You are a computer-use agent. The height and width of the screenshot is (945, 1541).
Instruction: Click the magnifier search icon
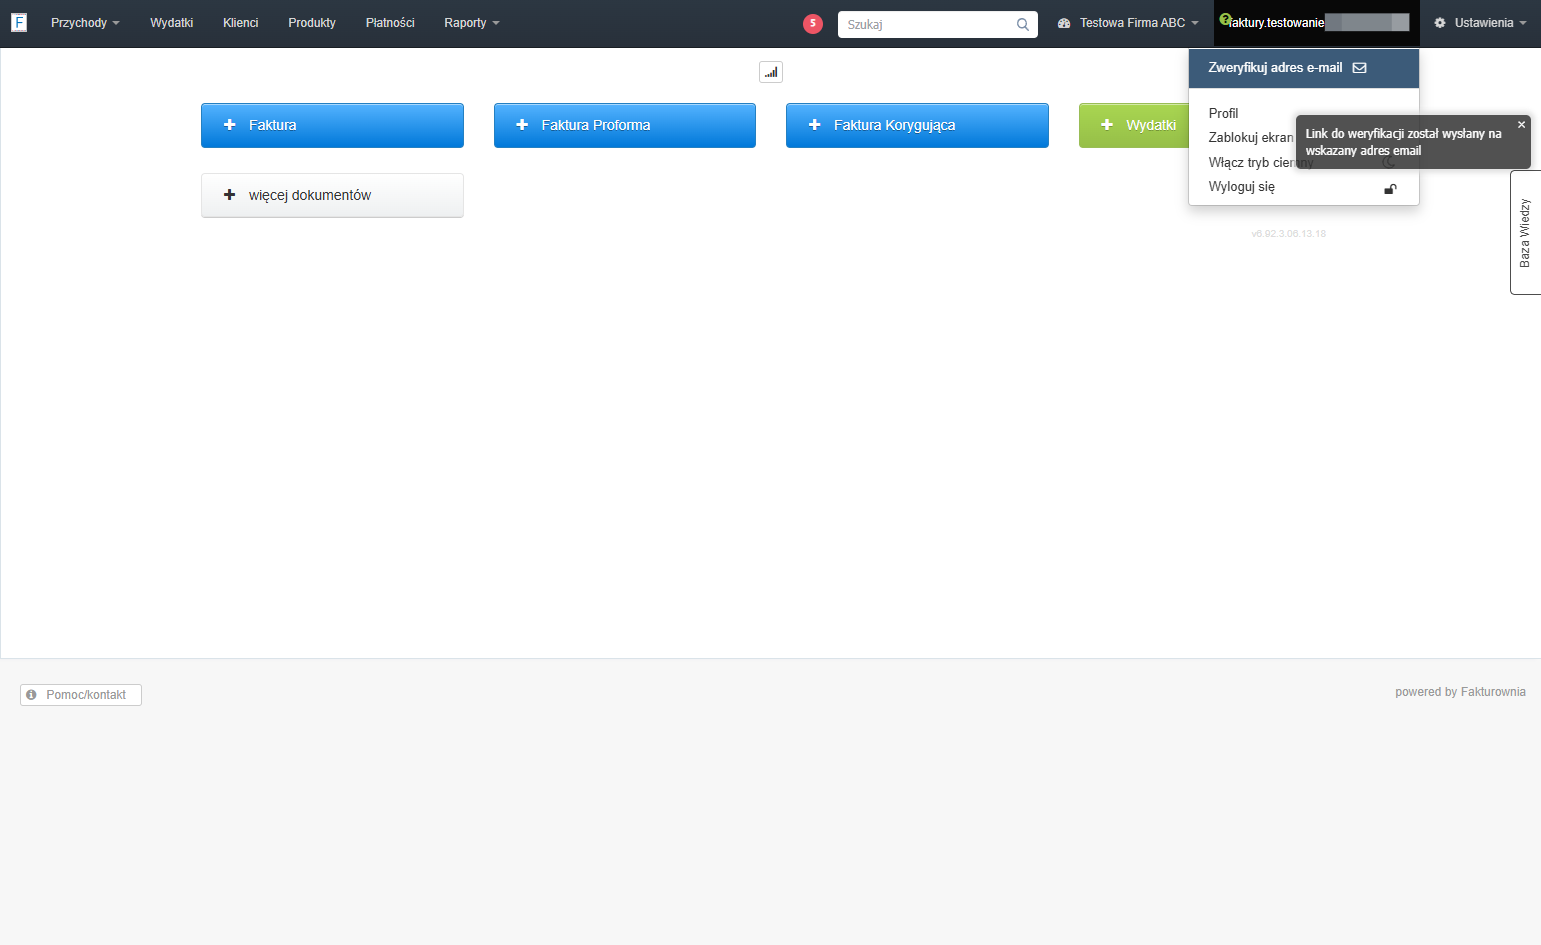1023,25
